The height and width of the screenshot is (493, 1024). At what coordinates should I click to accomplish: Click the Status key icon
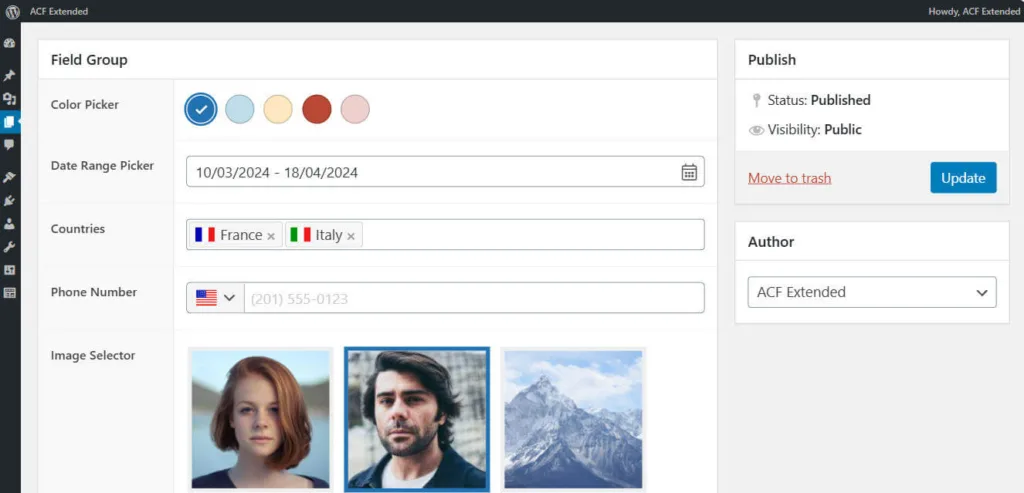756,101
